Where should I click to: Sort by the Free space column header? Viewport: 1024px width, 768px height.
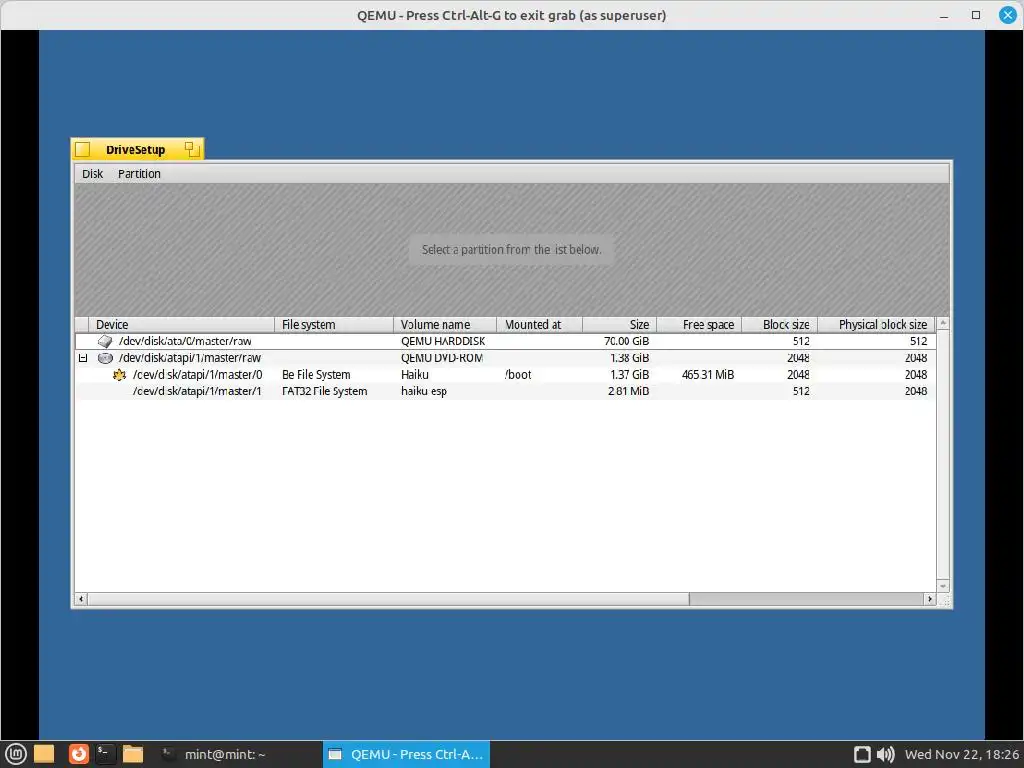point(699,325)
